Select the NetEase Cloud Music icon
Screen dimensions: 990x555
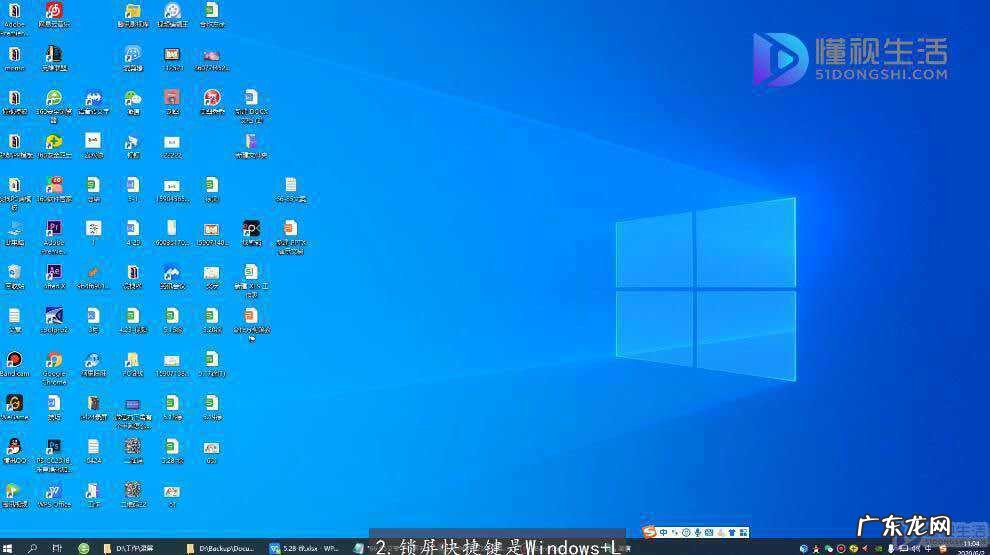(x=54, y=12)
